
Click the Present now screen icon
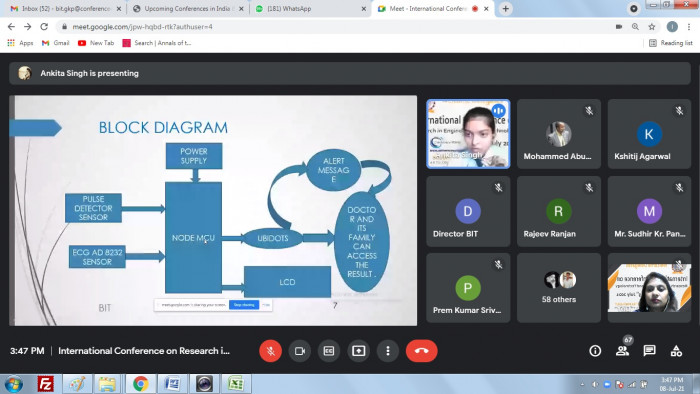click(x=358, y=351)
